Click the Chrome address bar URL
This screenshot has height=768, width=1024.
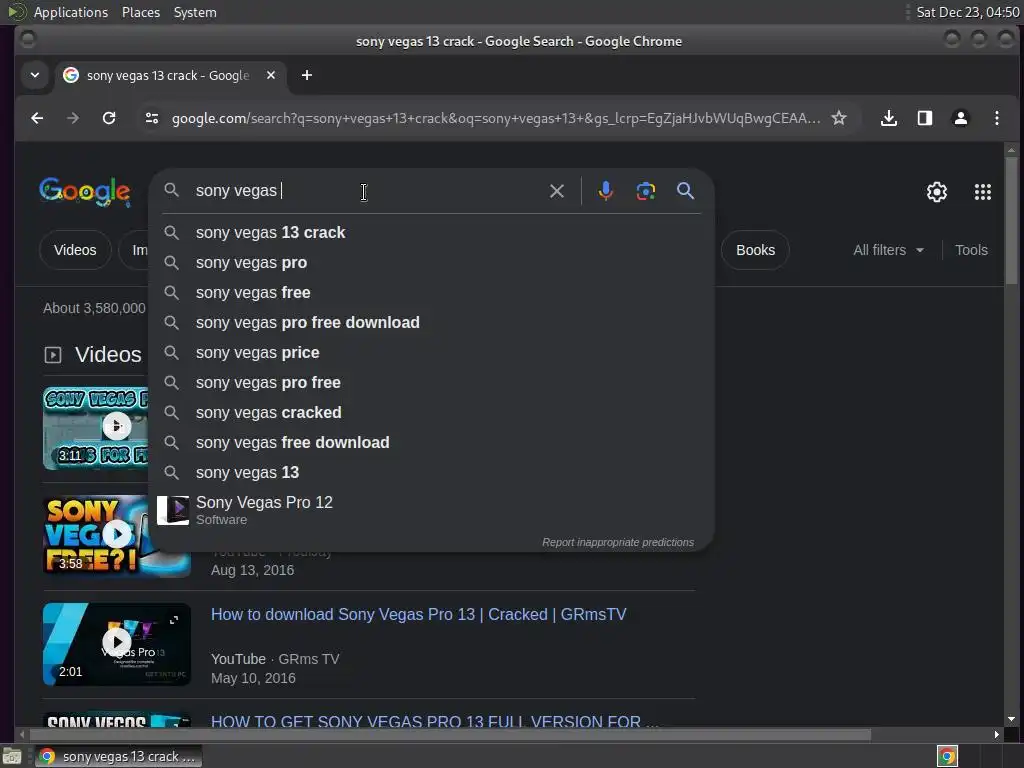496,118
